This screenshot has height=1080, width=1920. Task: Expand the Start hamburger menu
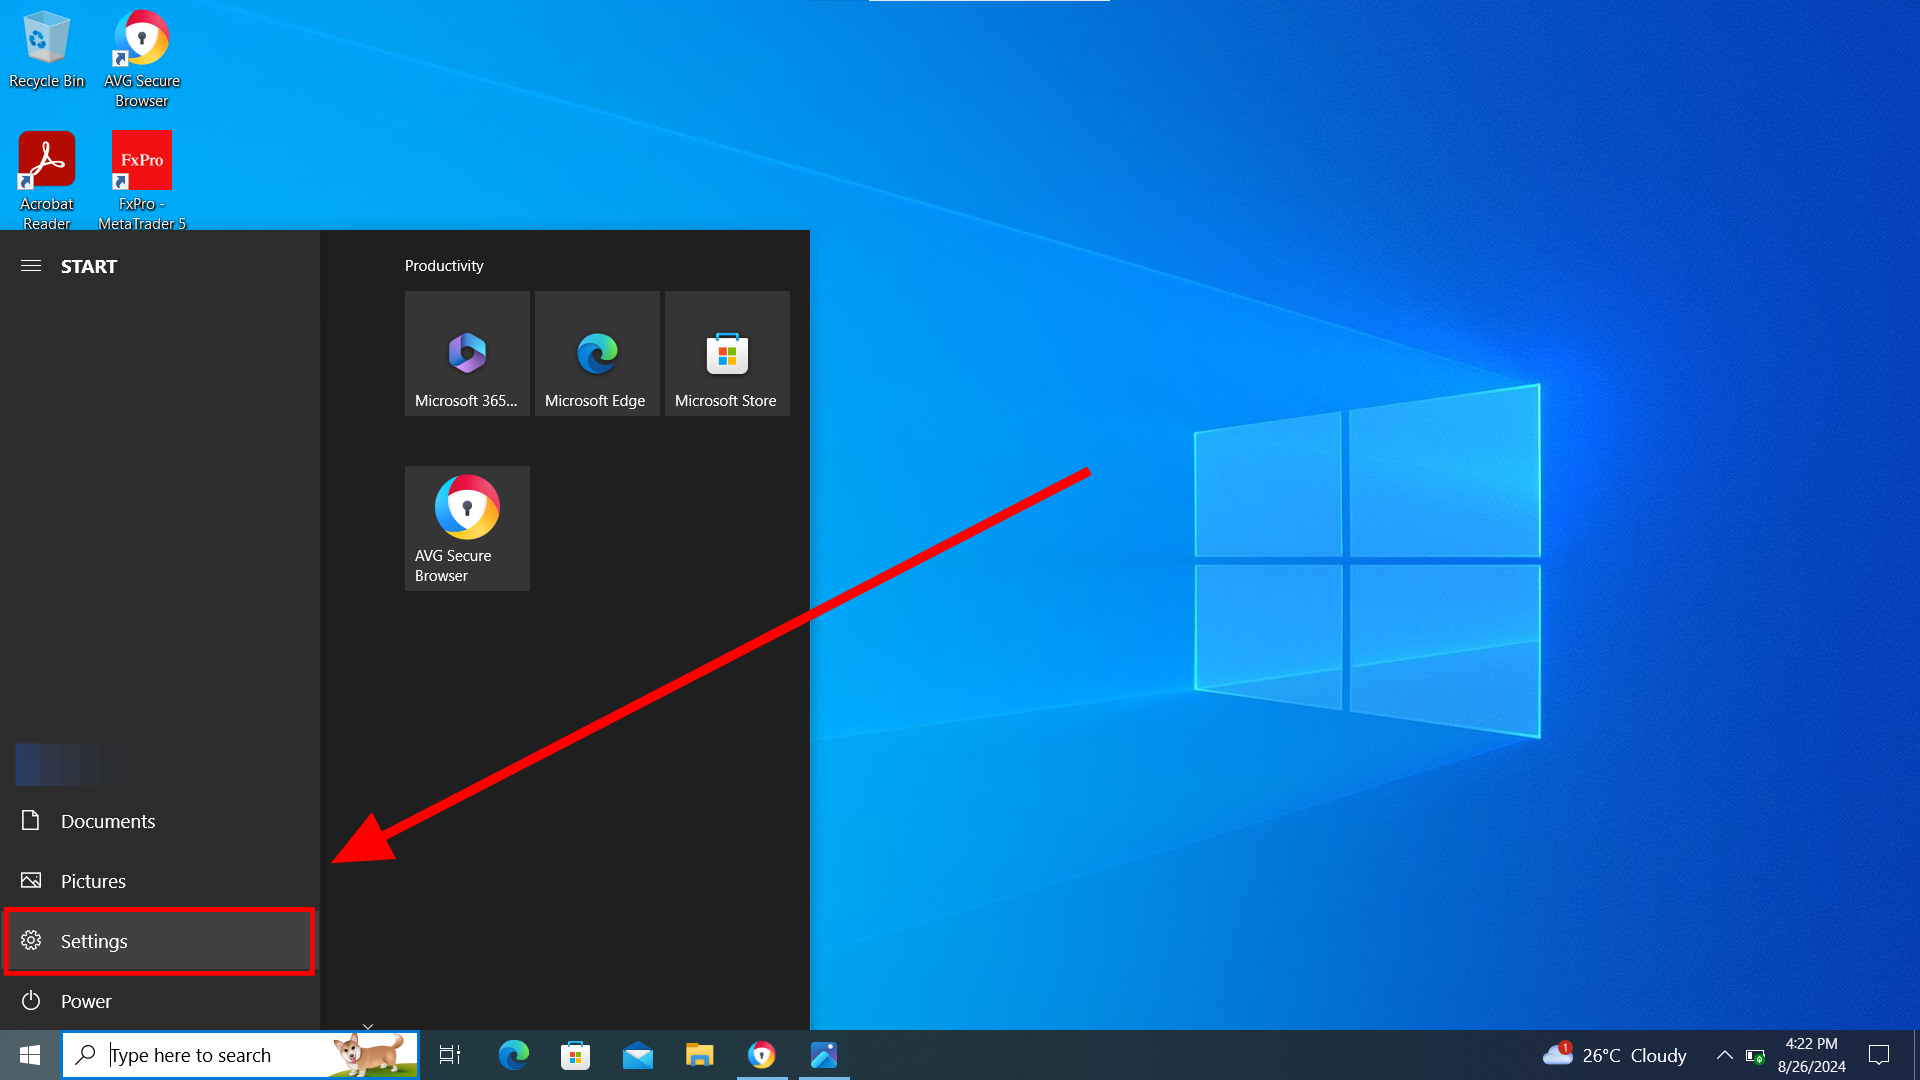(x=31, y=266)
